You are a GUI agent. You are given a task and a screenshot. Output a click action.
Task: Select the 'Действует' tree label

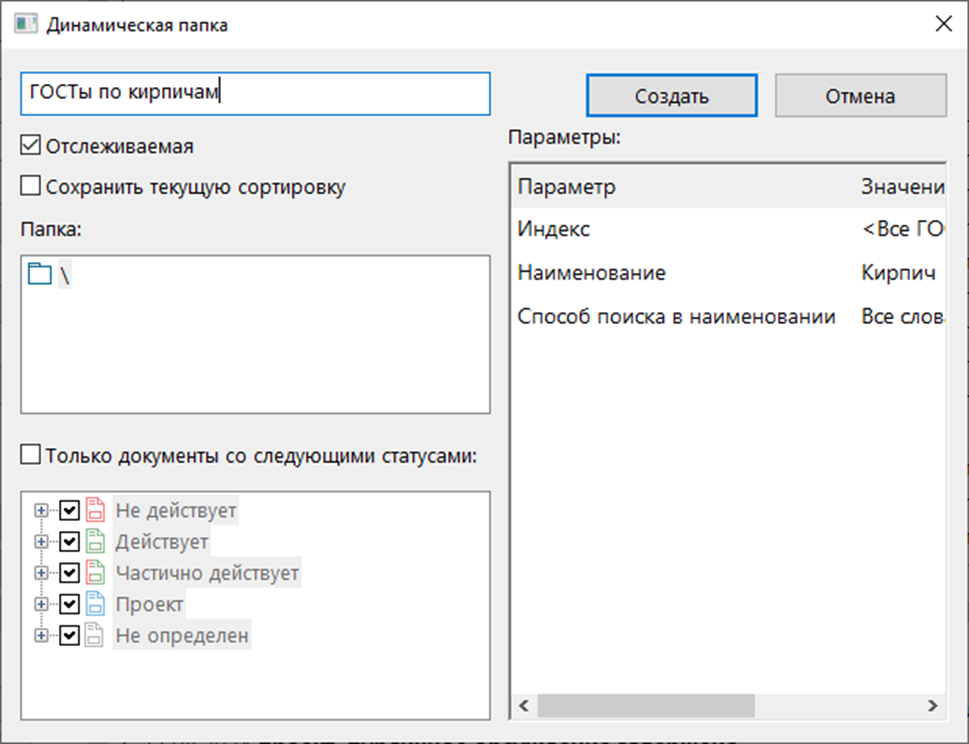point(161,542)
